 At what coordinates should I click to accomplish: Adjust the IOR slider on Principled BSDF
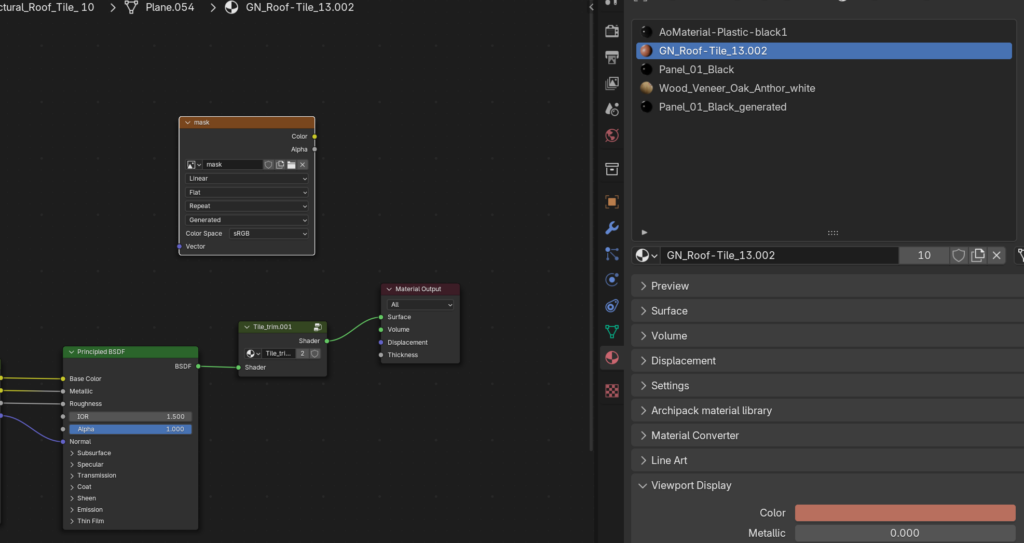pyautogui.click(x=131, y=416)
